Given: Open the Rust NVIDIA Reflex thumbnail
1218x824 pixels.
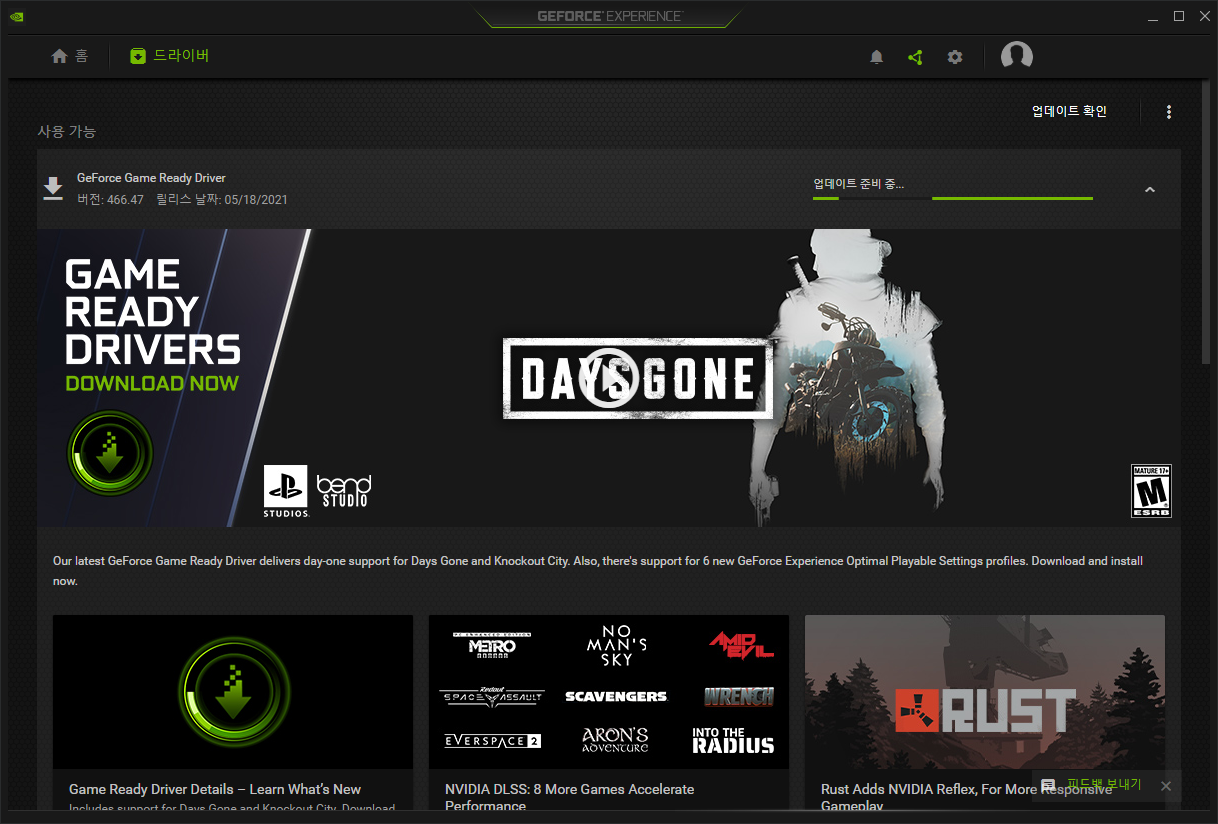Looking at the screenshot, I should click(x=985, y=692).
